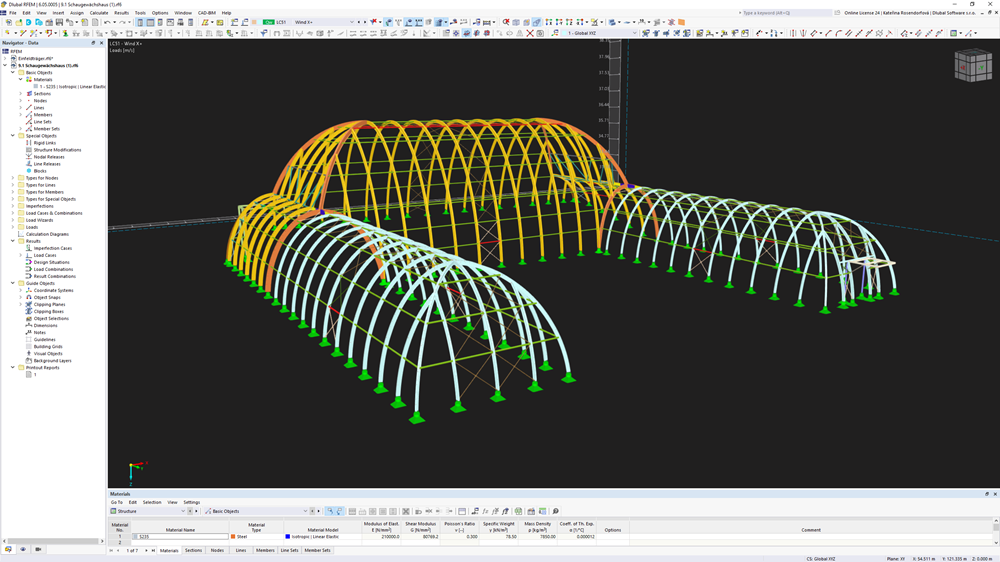Switch to the Member Sets tab
1000x562 pixels.
click(x=317, y=550)
